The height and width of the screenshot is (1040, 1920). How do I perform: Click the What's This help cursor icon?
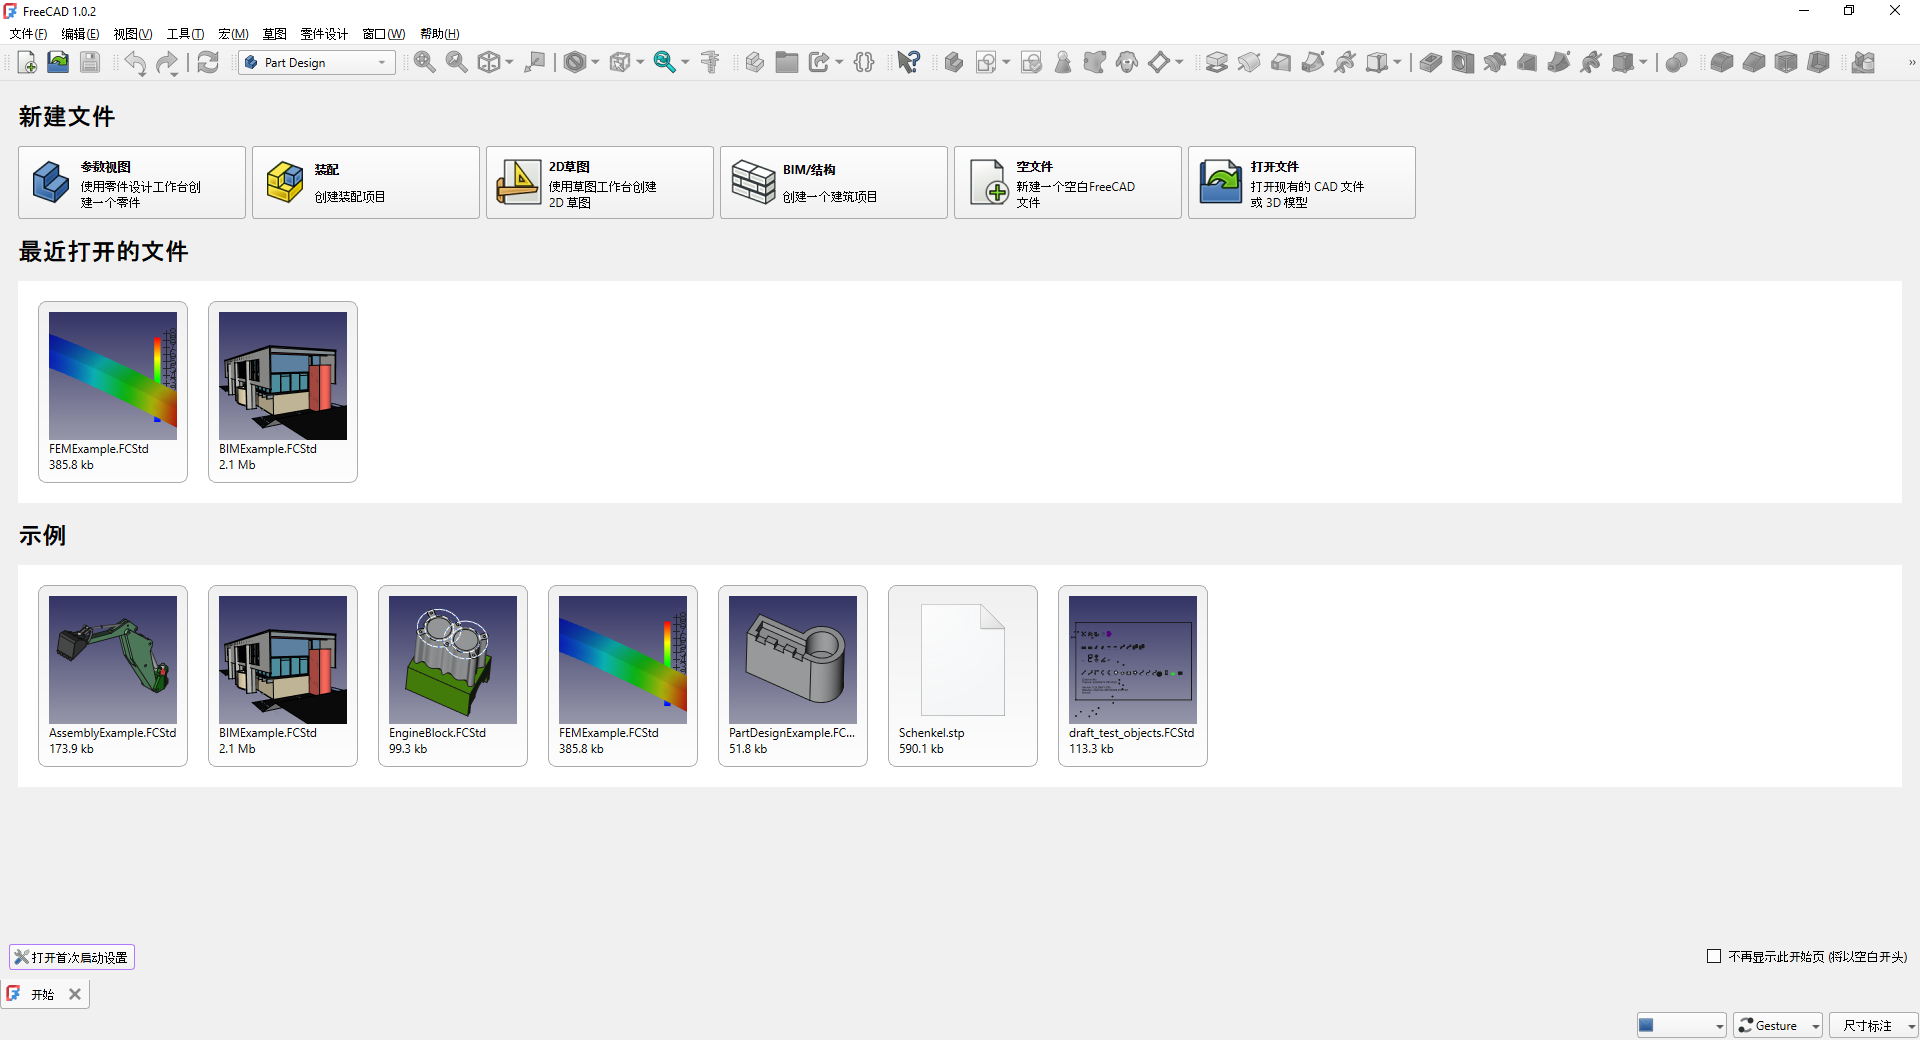click(x=908, y=63)
